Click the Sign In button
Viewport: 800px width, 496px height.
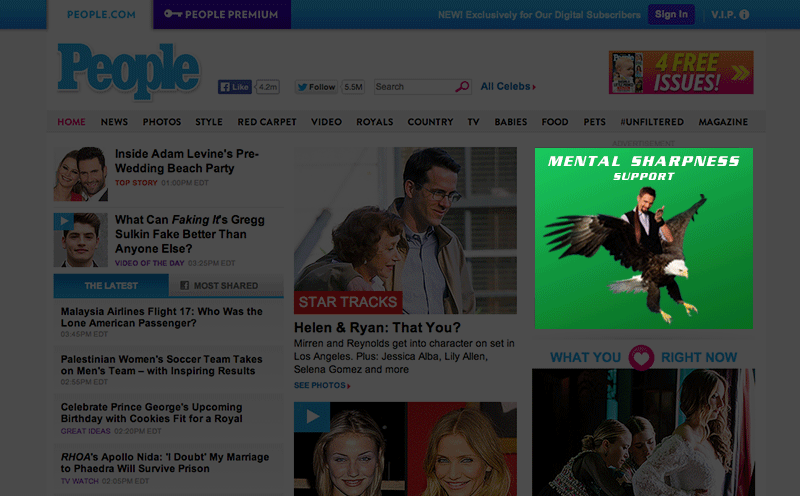coord(671,14)
